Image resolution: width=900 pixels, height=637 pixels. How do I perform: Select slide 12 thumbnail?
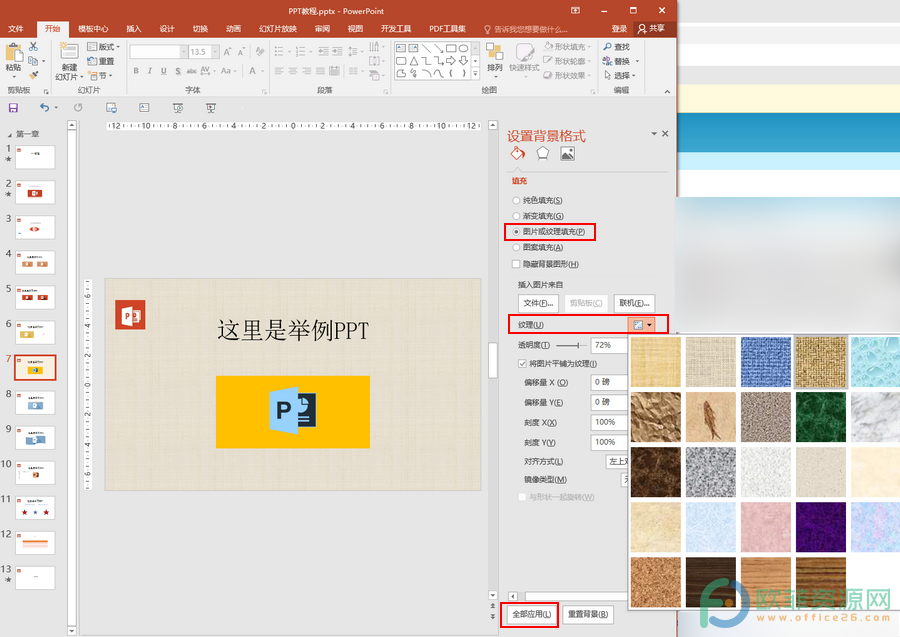pos(35,543)
